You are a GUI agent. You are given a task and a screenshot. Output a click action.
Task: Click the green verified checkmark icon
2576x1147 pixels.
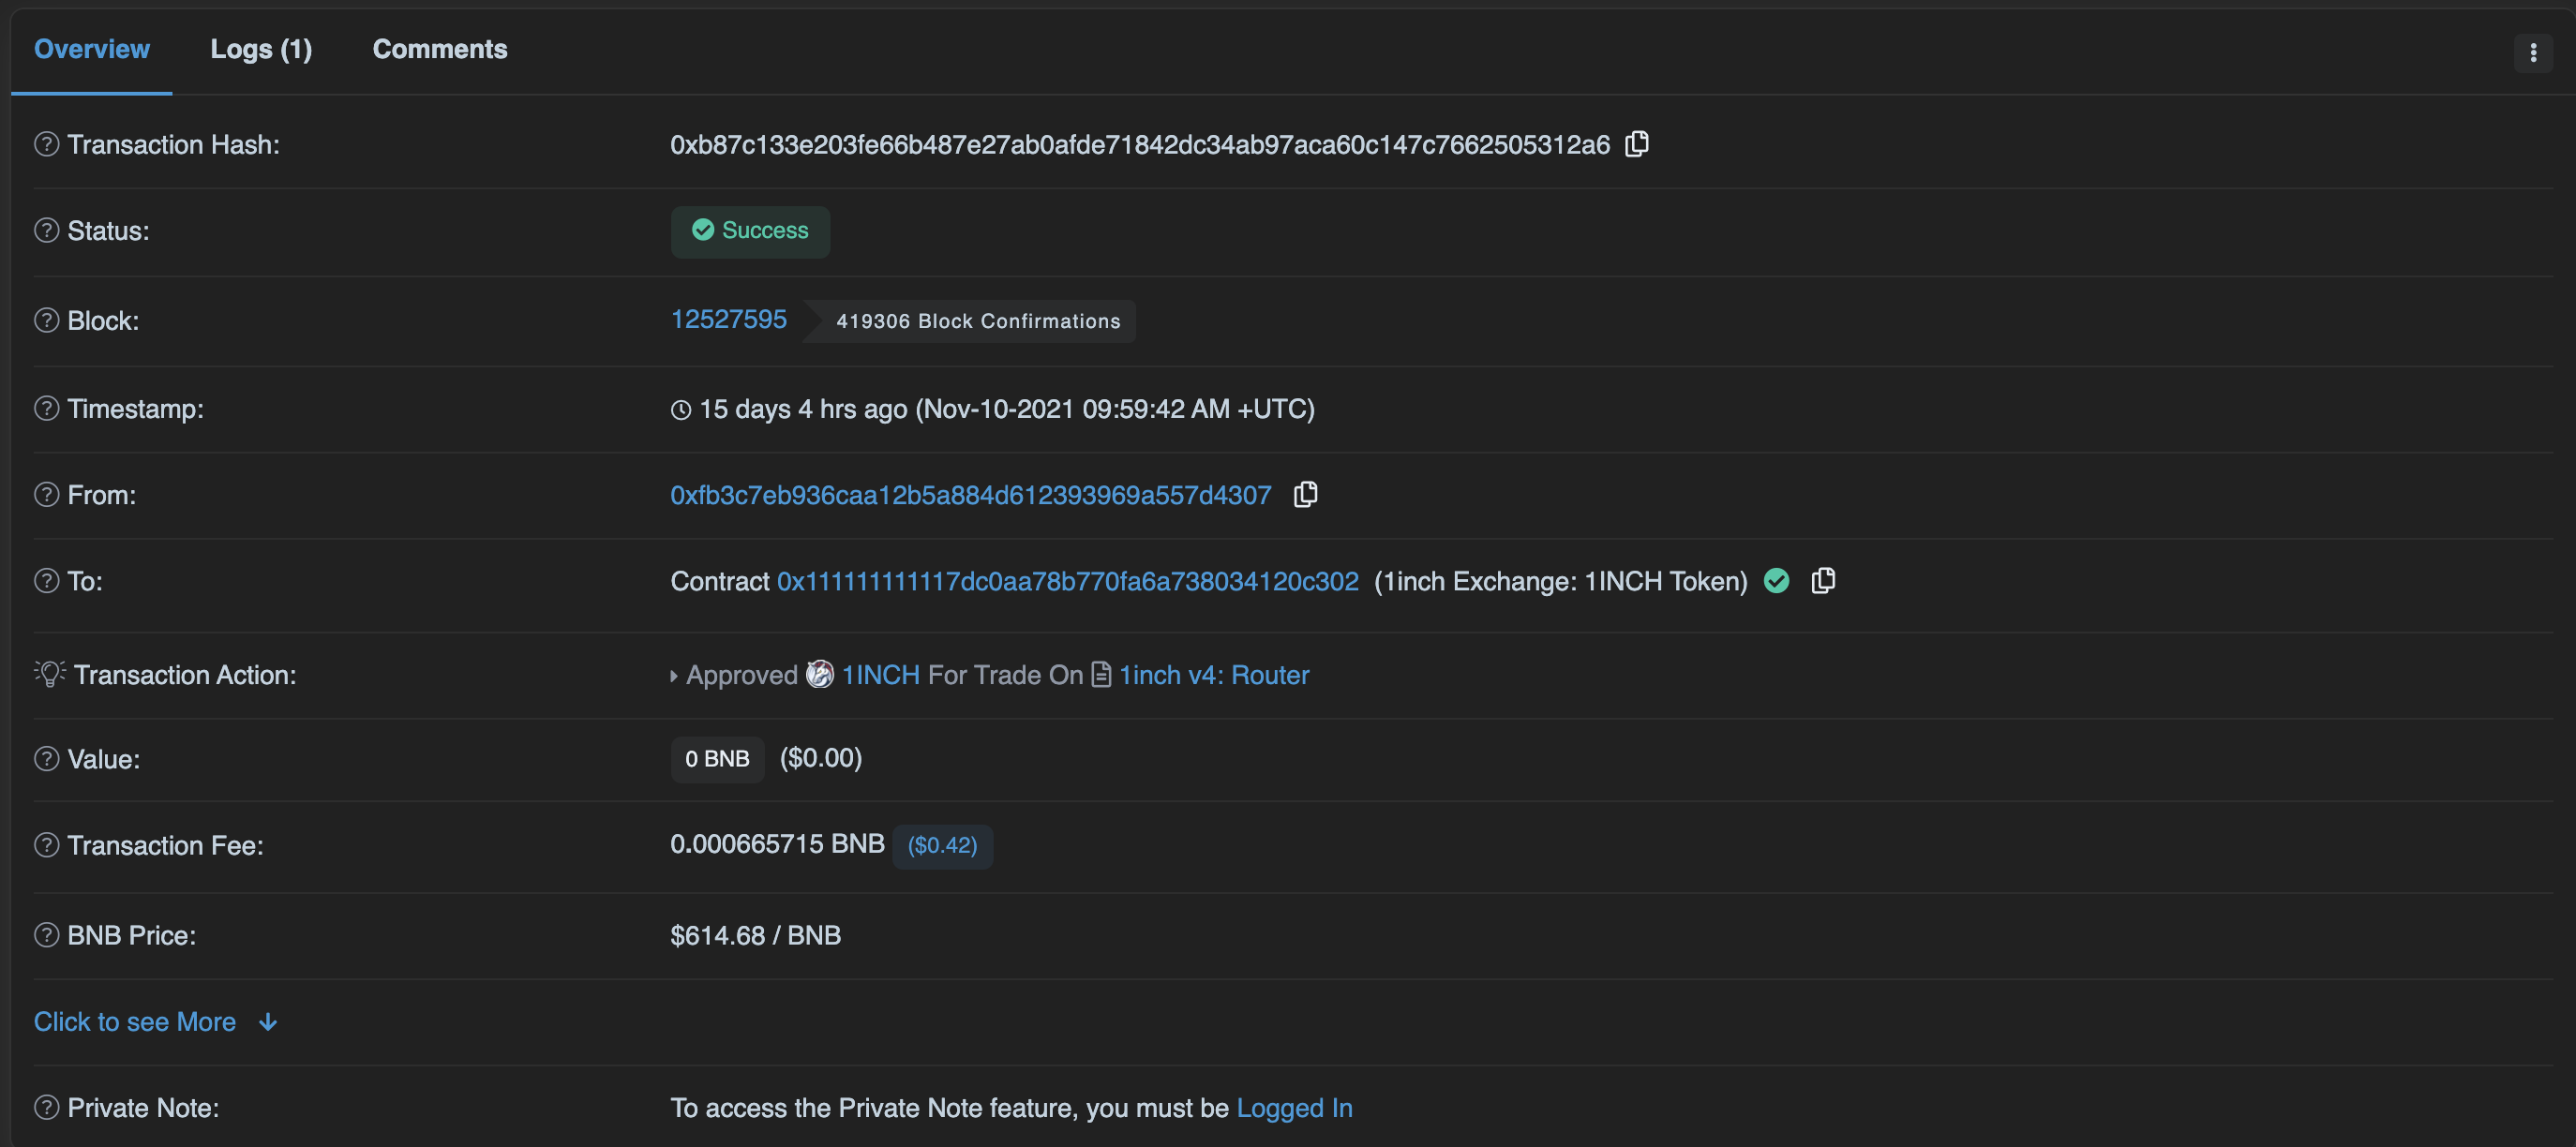click(1776, 580)
